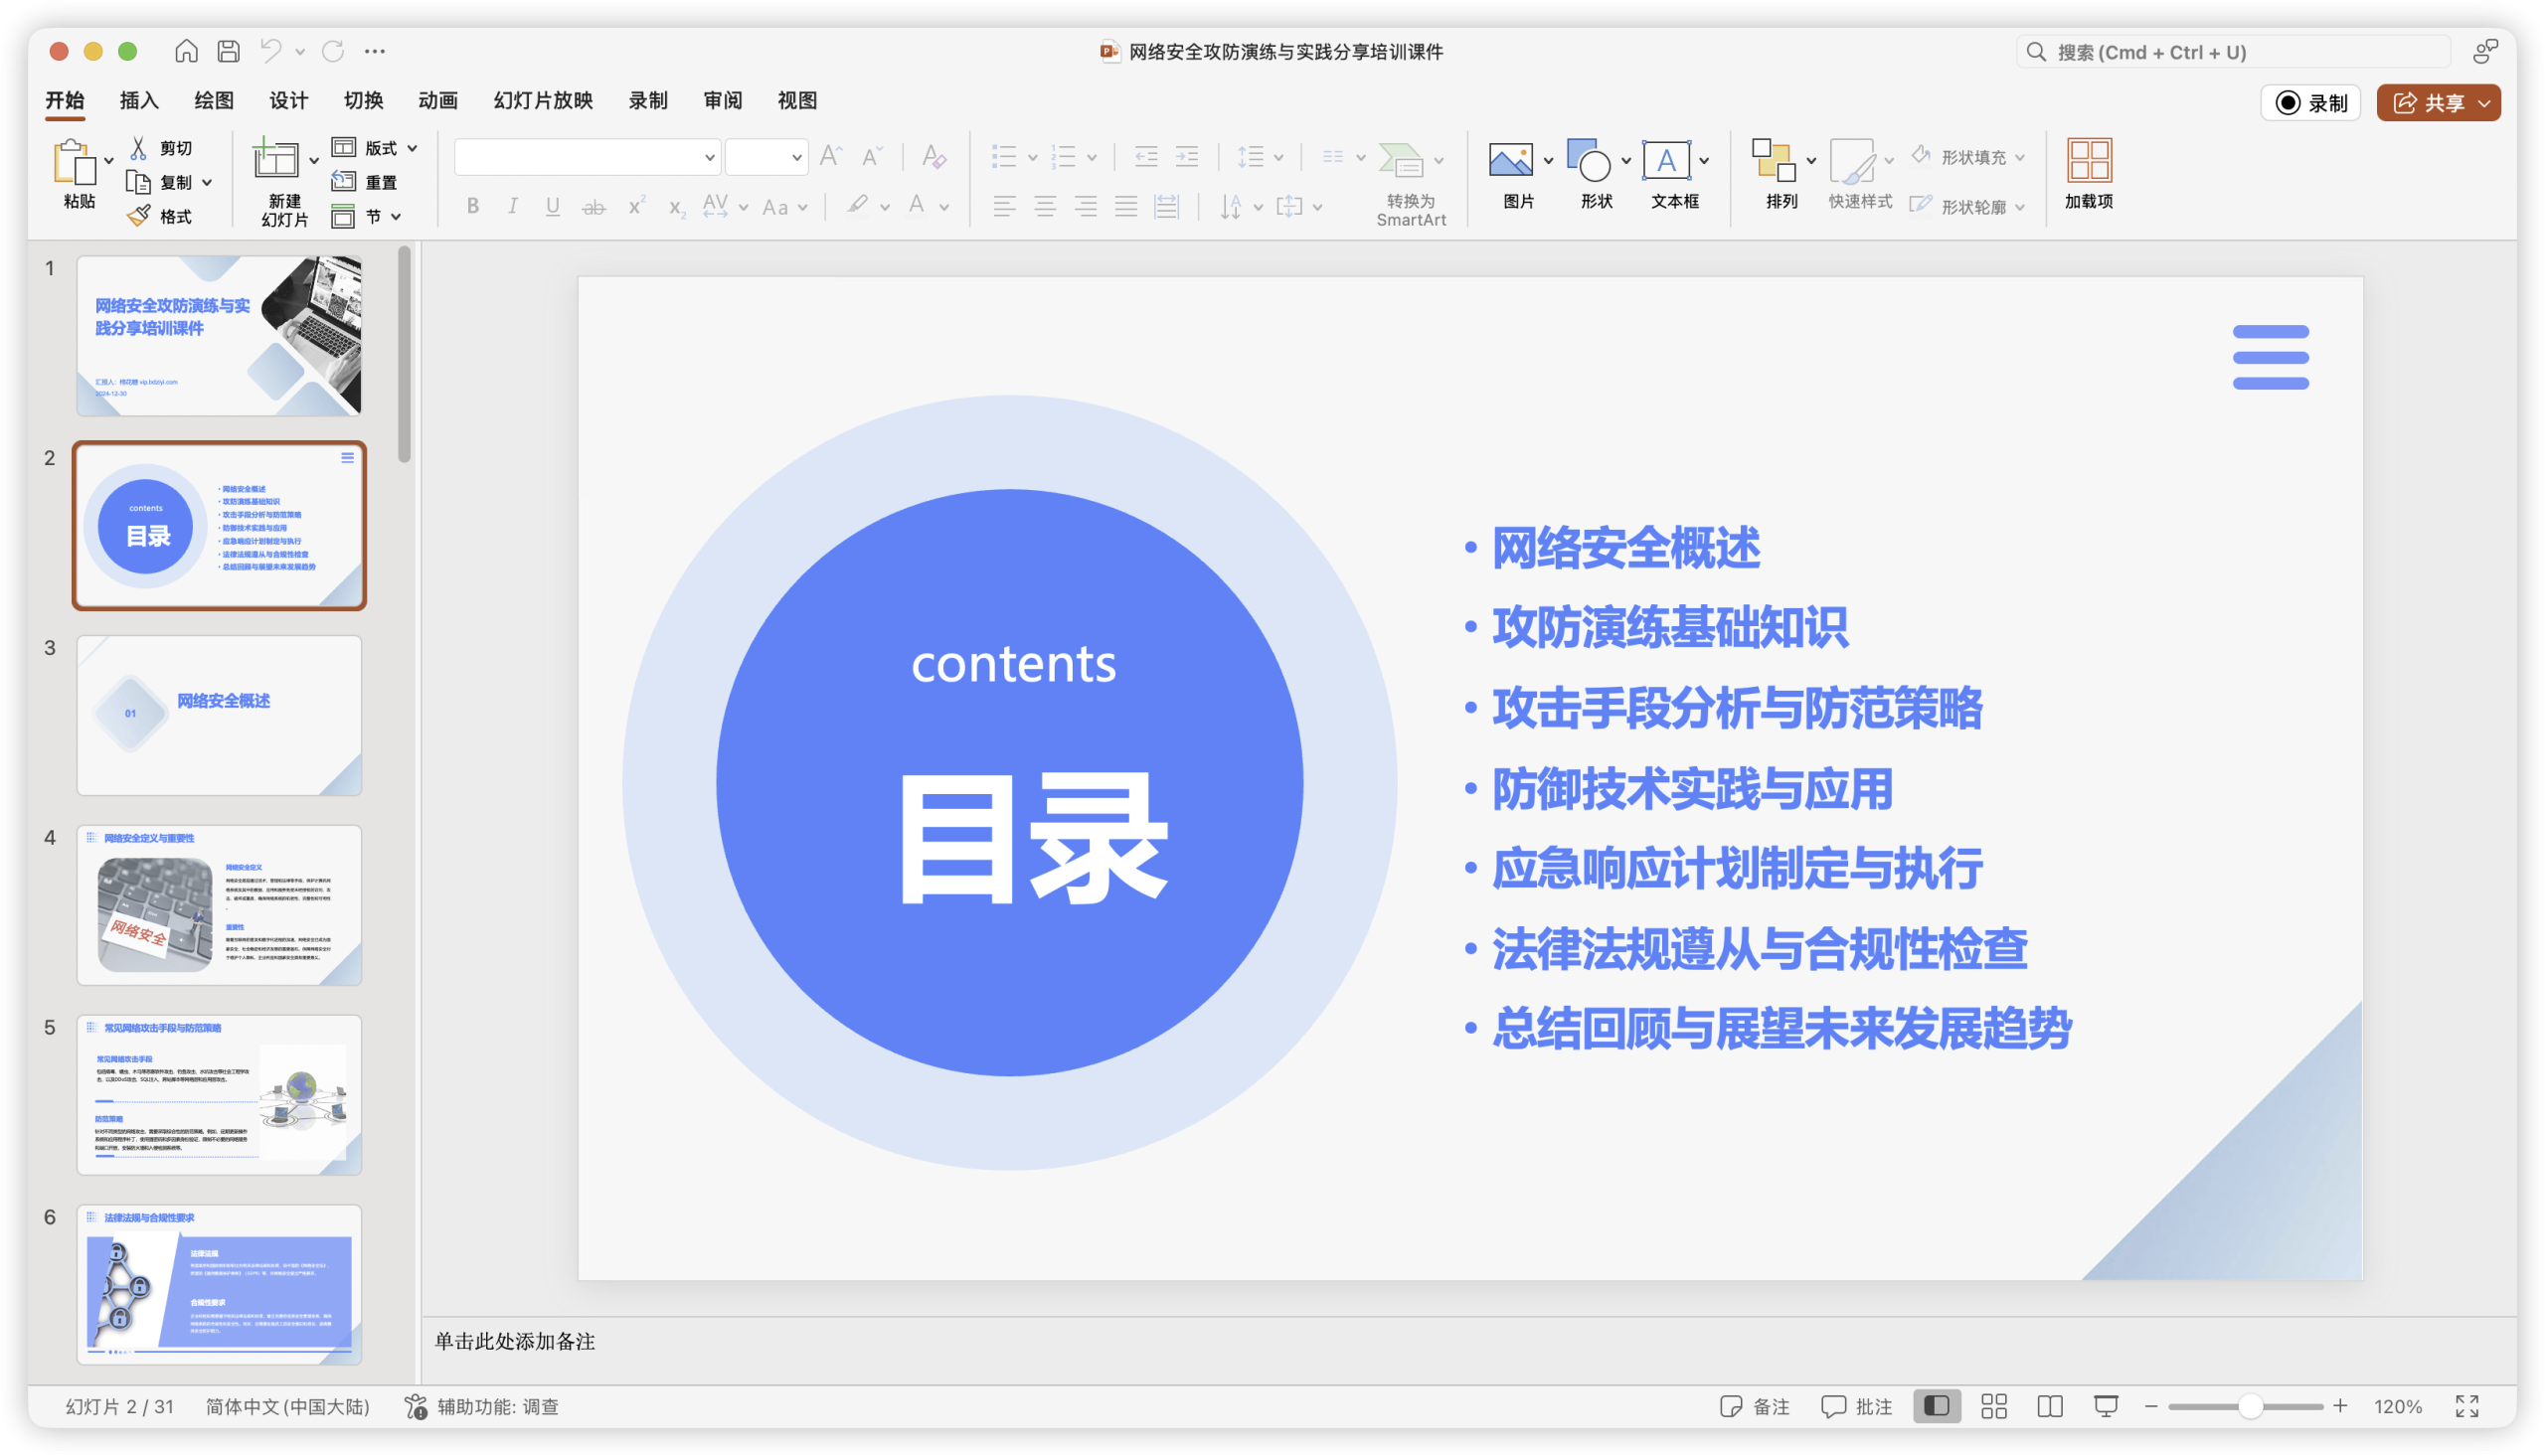Viewport: 2545px width, 1456px height.
Task: Click the 共享 share button
Action: tap(2438, 102)
